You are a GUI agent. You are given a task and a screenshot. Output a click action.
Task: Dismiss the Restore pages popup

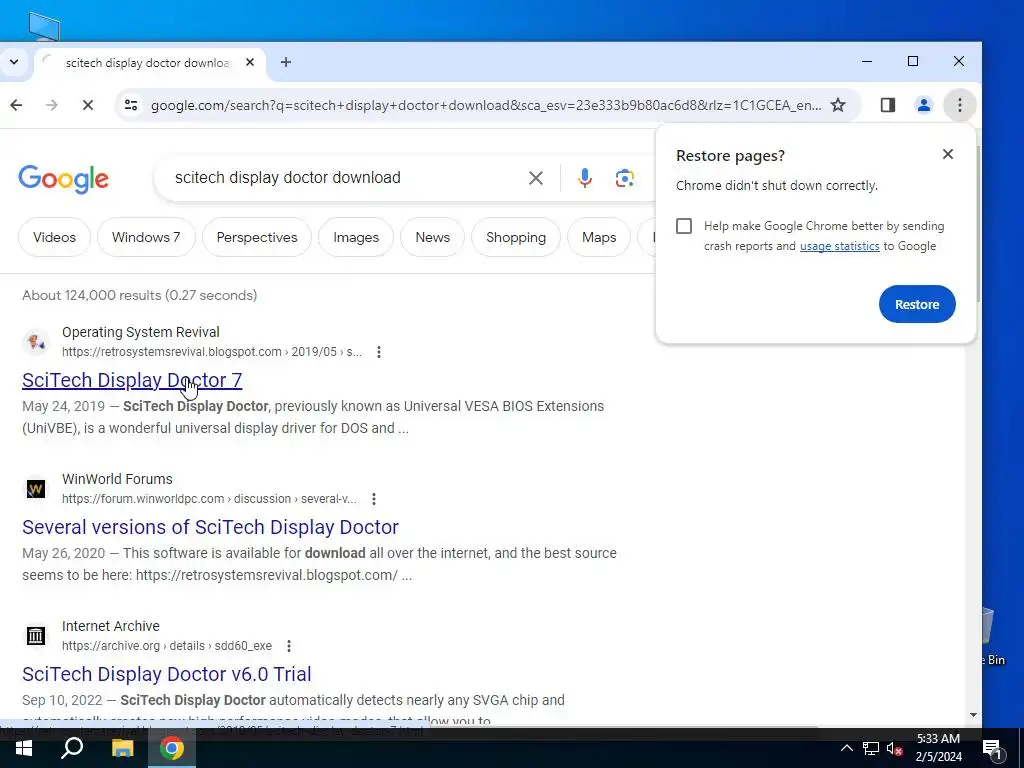point(948,154)
